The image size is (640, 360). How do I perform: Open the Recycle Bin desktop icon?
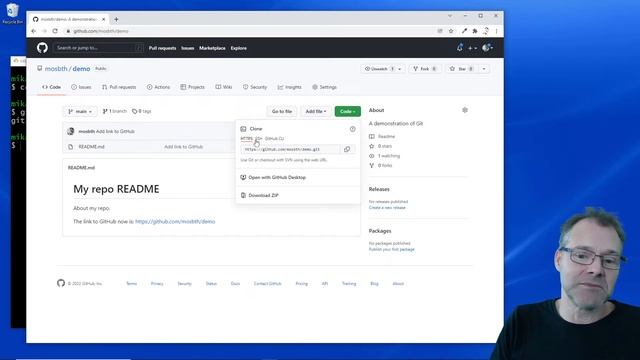click(x=12, y=13)
